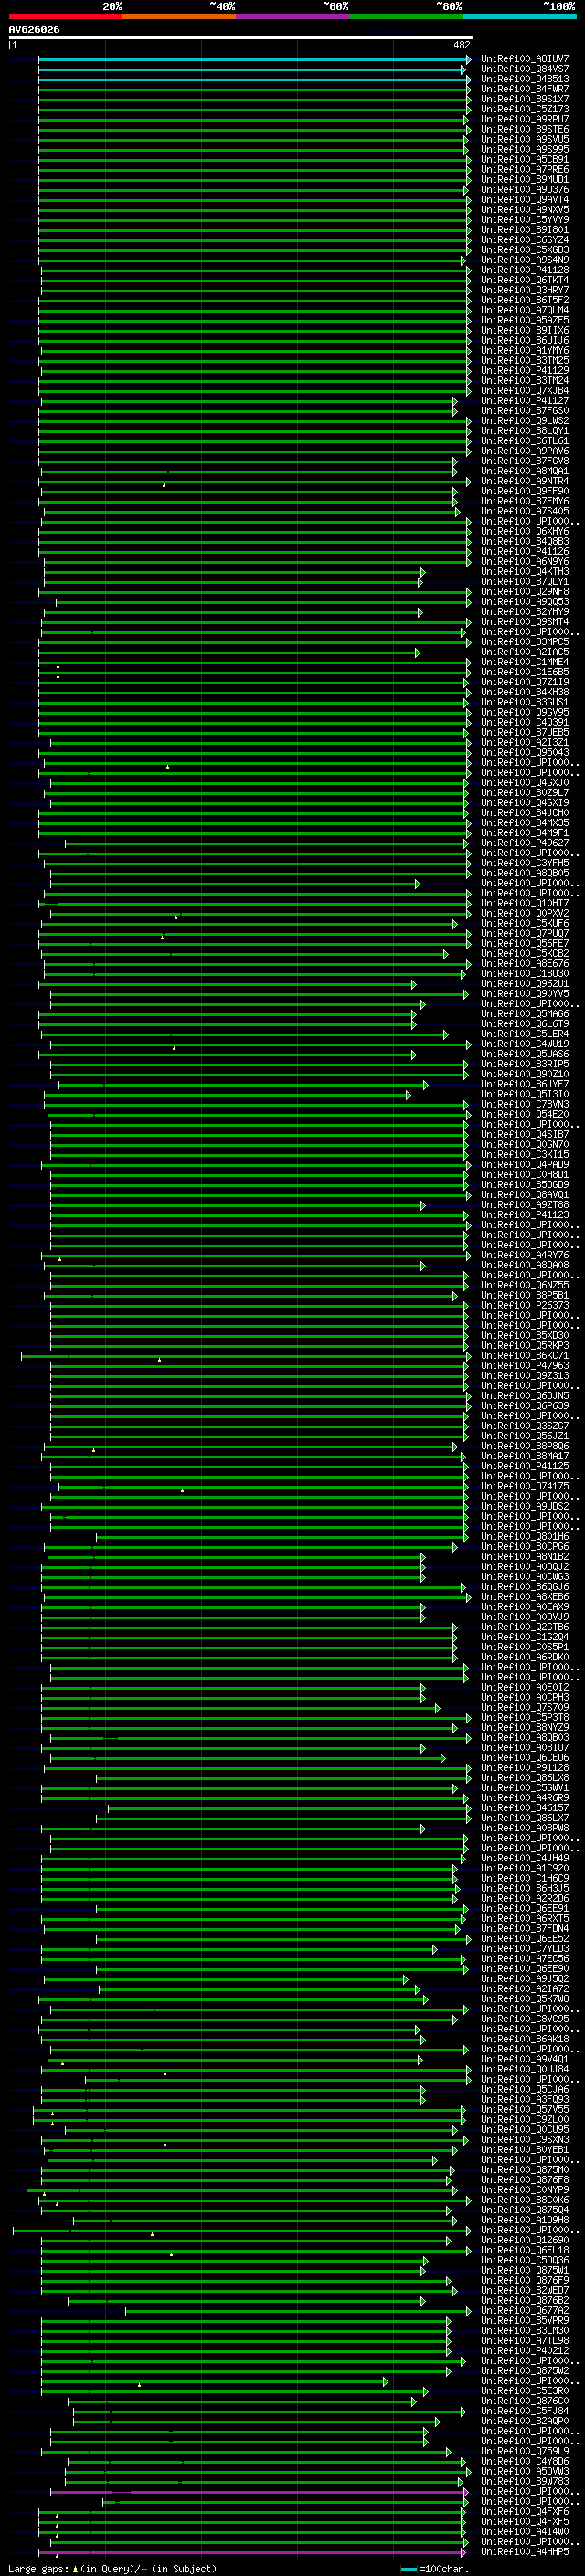Select hit UniRef100_Q4FXF6
585x2576 pixels.
click(x=524, y=2511)
